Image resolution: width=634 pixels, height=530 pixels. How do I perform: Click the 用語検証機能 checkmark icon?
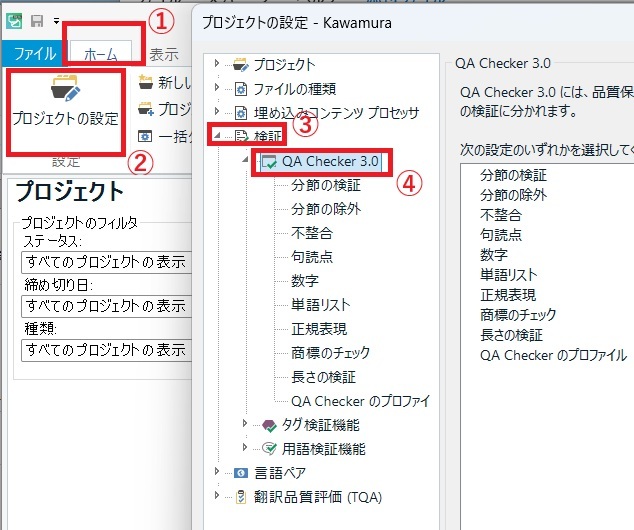(x=269, y=449)
